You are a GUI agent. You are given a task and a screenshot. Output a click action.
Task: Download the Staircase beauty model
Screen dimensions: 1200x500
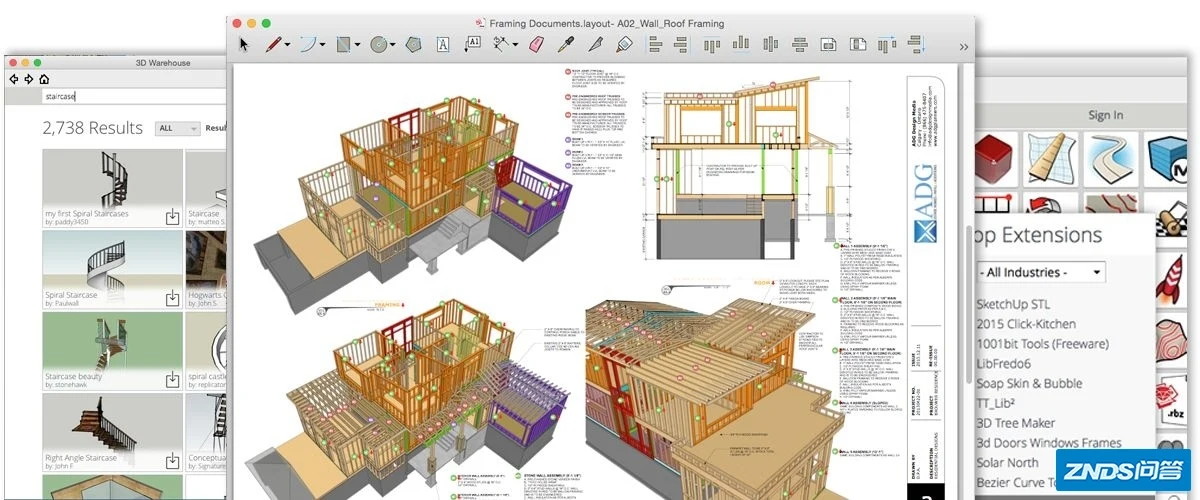[x=172, y=380]
